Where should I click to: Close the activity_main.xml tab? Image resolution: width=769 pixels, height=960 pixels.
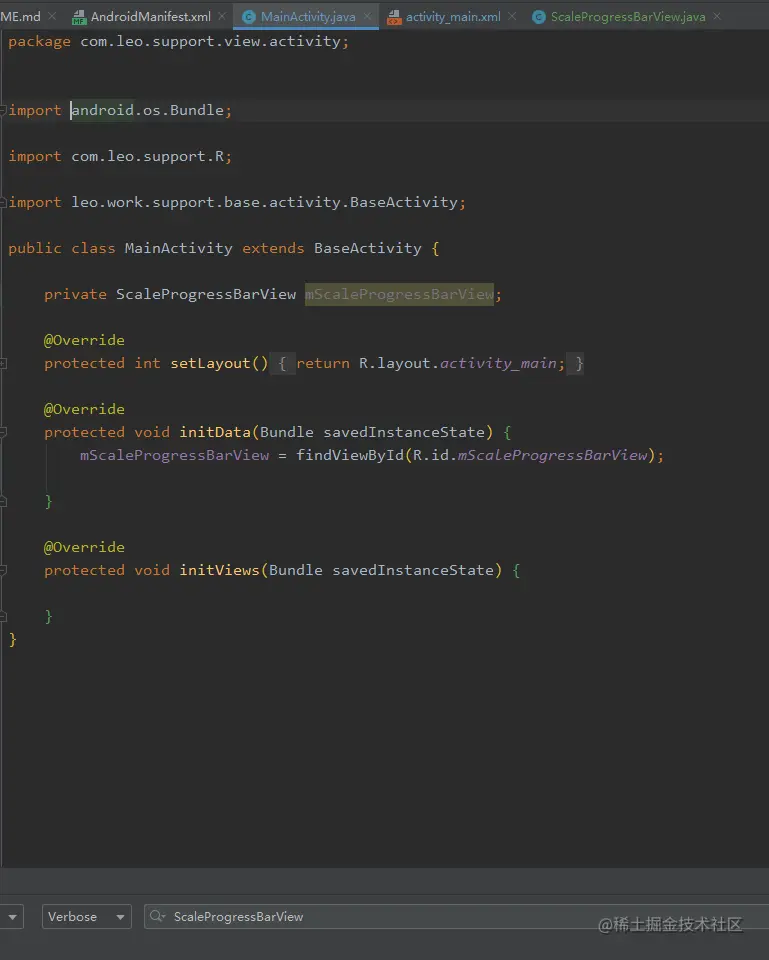tap(512, 16)
